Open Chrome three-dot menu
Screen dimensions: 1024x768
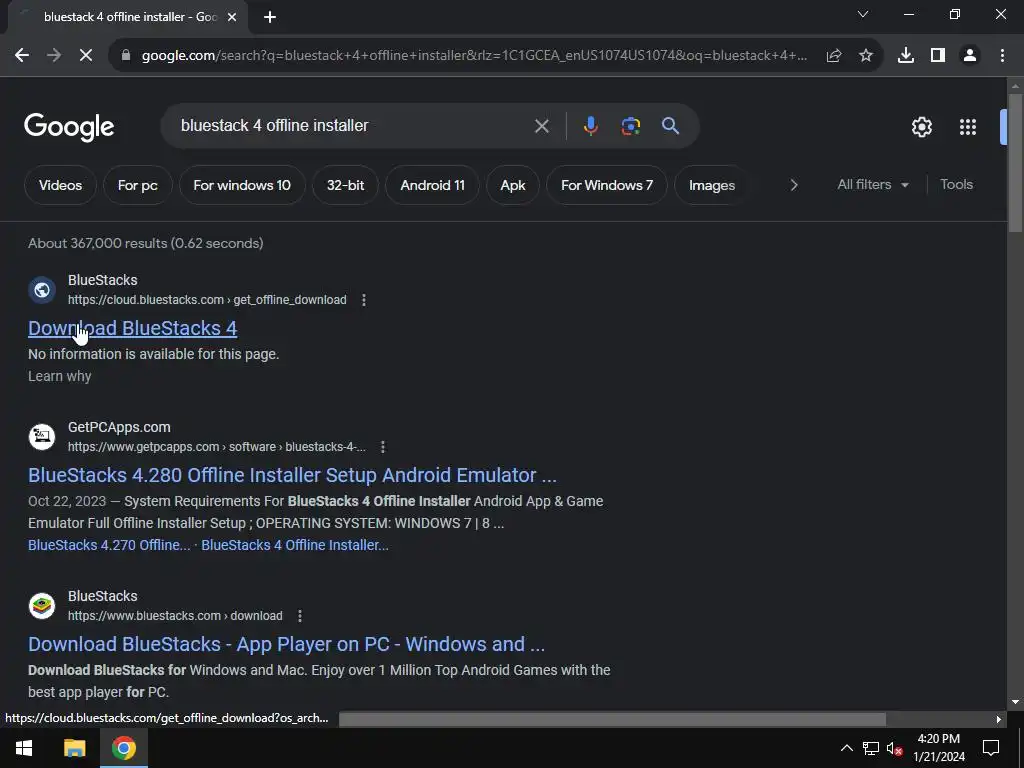(x=1002, y=56)
